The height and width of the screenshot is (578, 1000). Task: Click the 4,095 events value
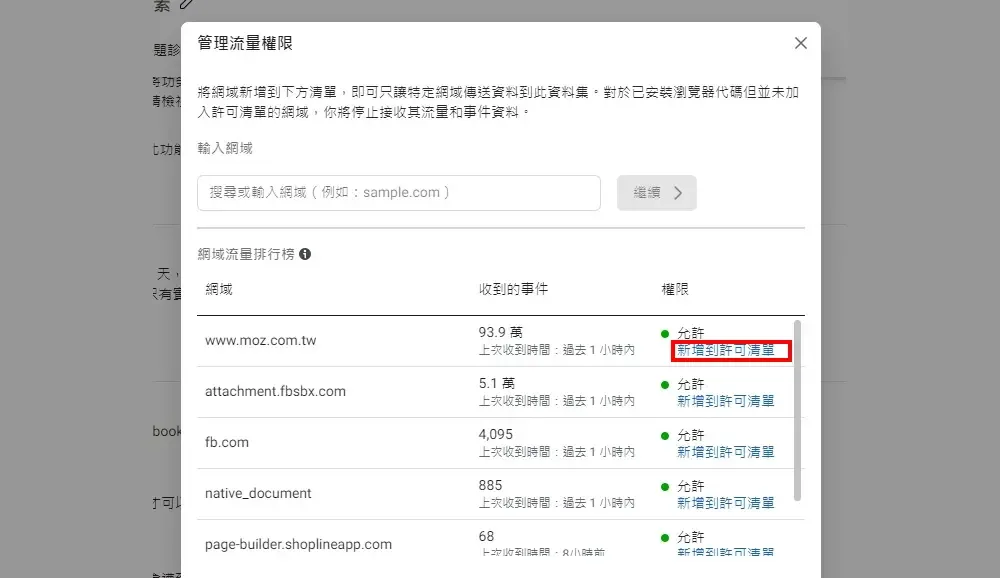point(496,434)
